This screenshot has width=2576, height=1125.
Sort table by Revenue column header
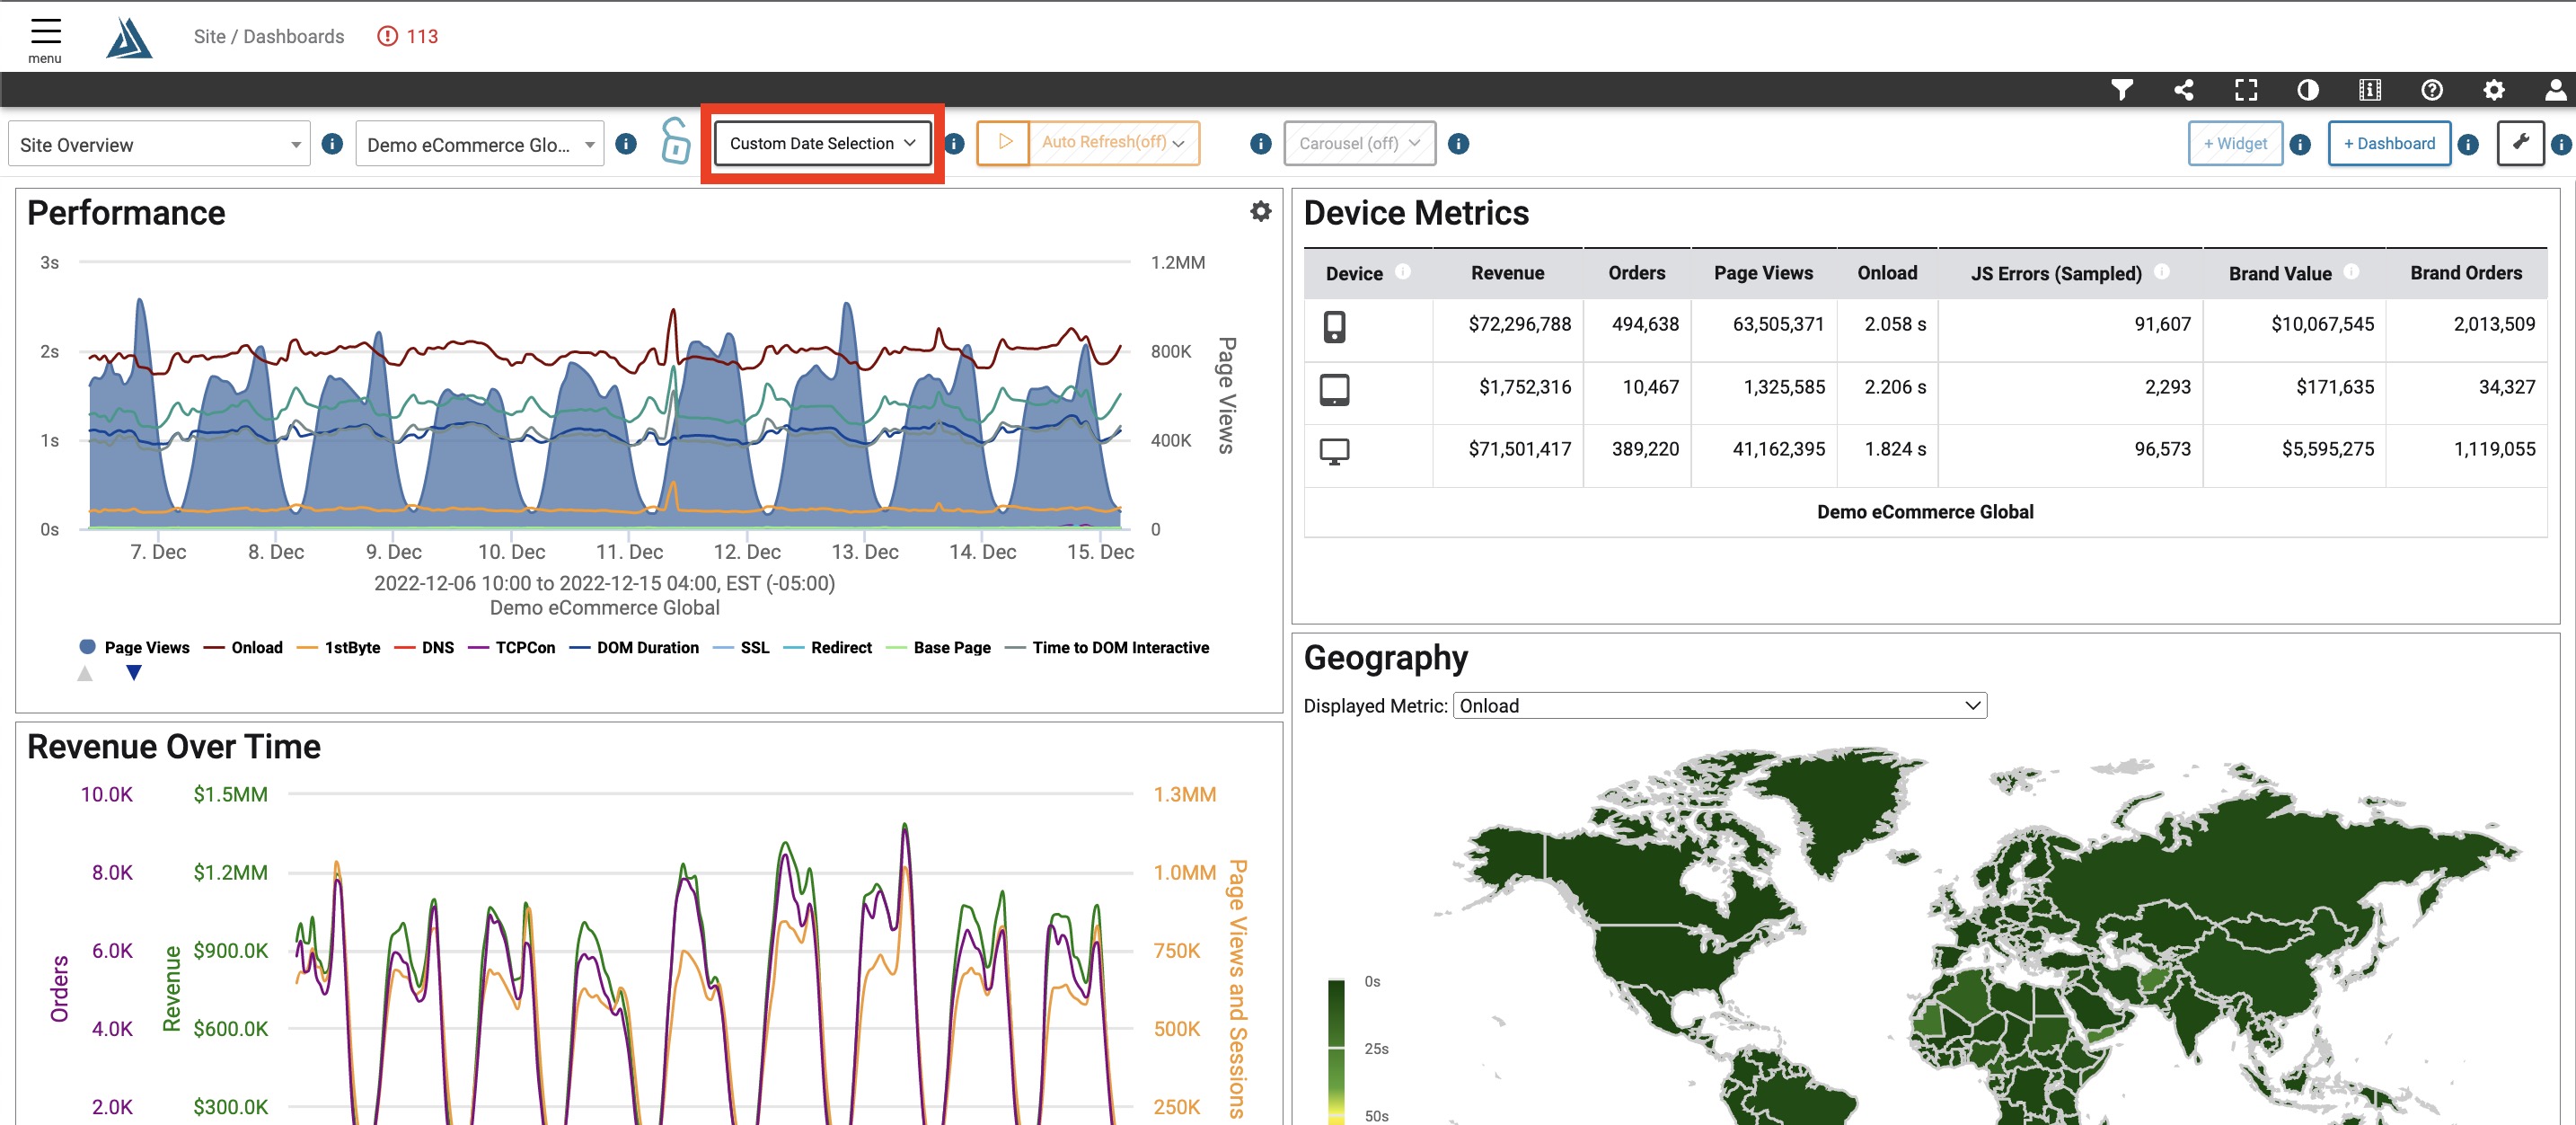1507,273
